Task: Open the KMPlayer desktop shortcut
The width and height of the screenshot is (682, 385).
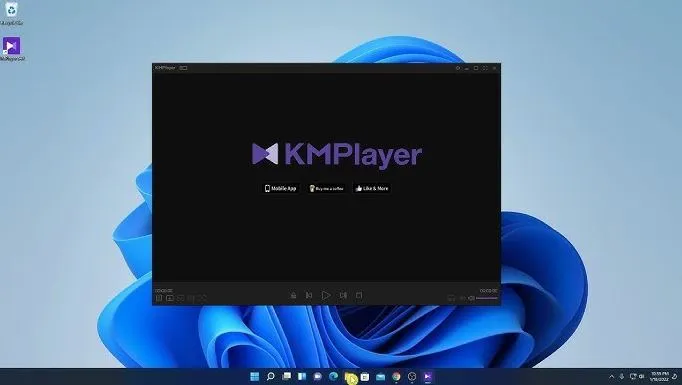Action: tap(12, 49)
